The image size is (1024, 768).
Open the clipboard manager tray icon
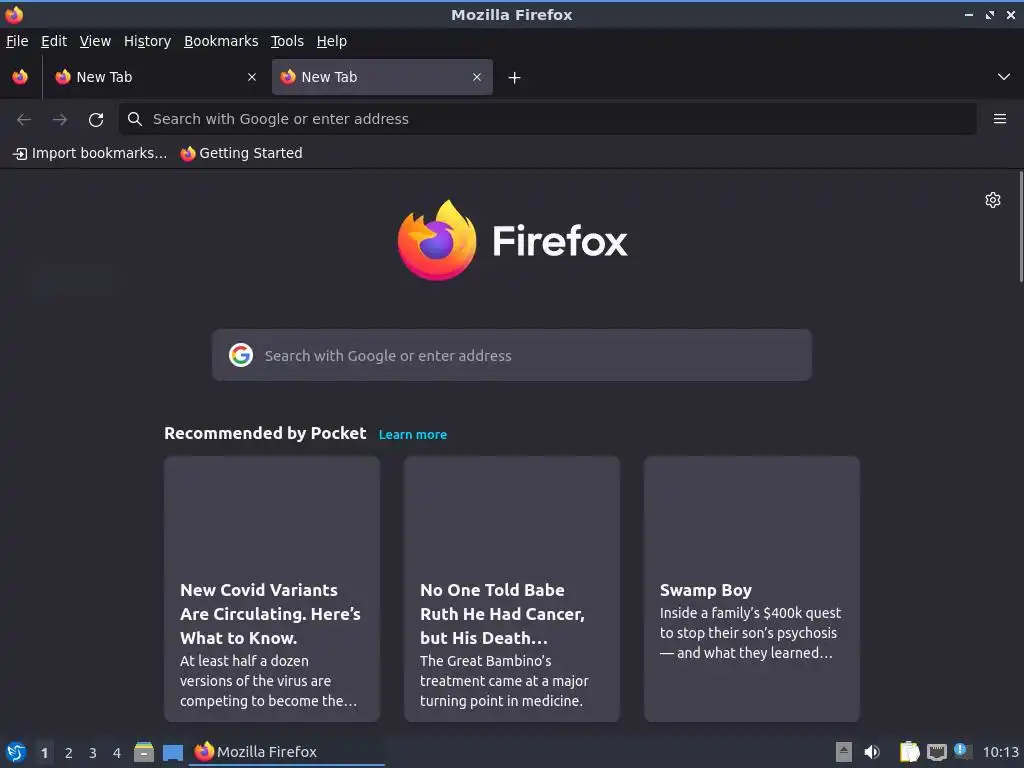909,752
